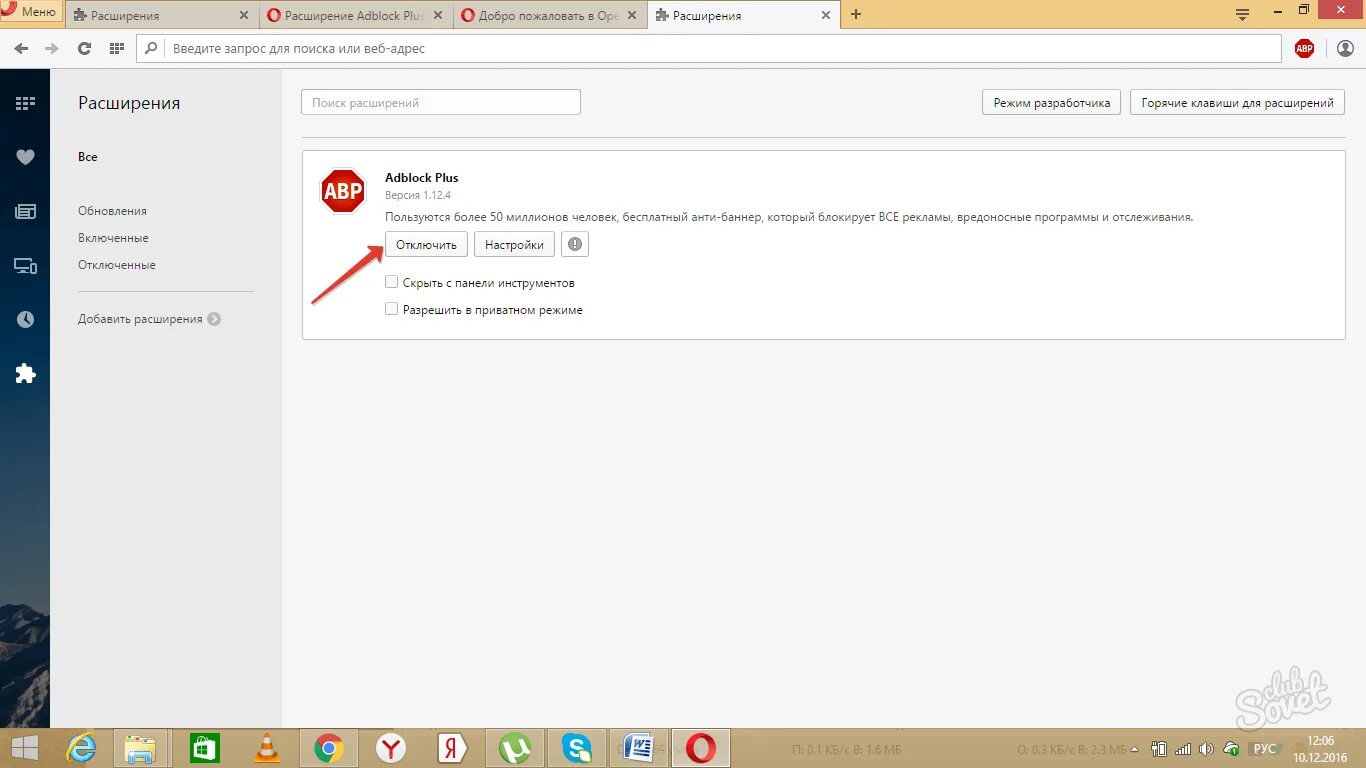Click the Добавить расширения link
Screen dimensions: 1366x768
tap(149, 319)
